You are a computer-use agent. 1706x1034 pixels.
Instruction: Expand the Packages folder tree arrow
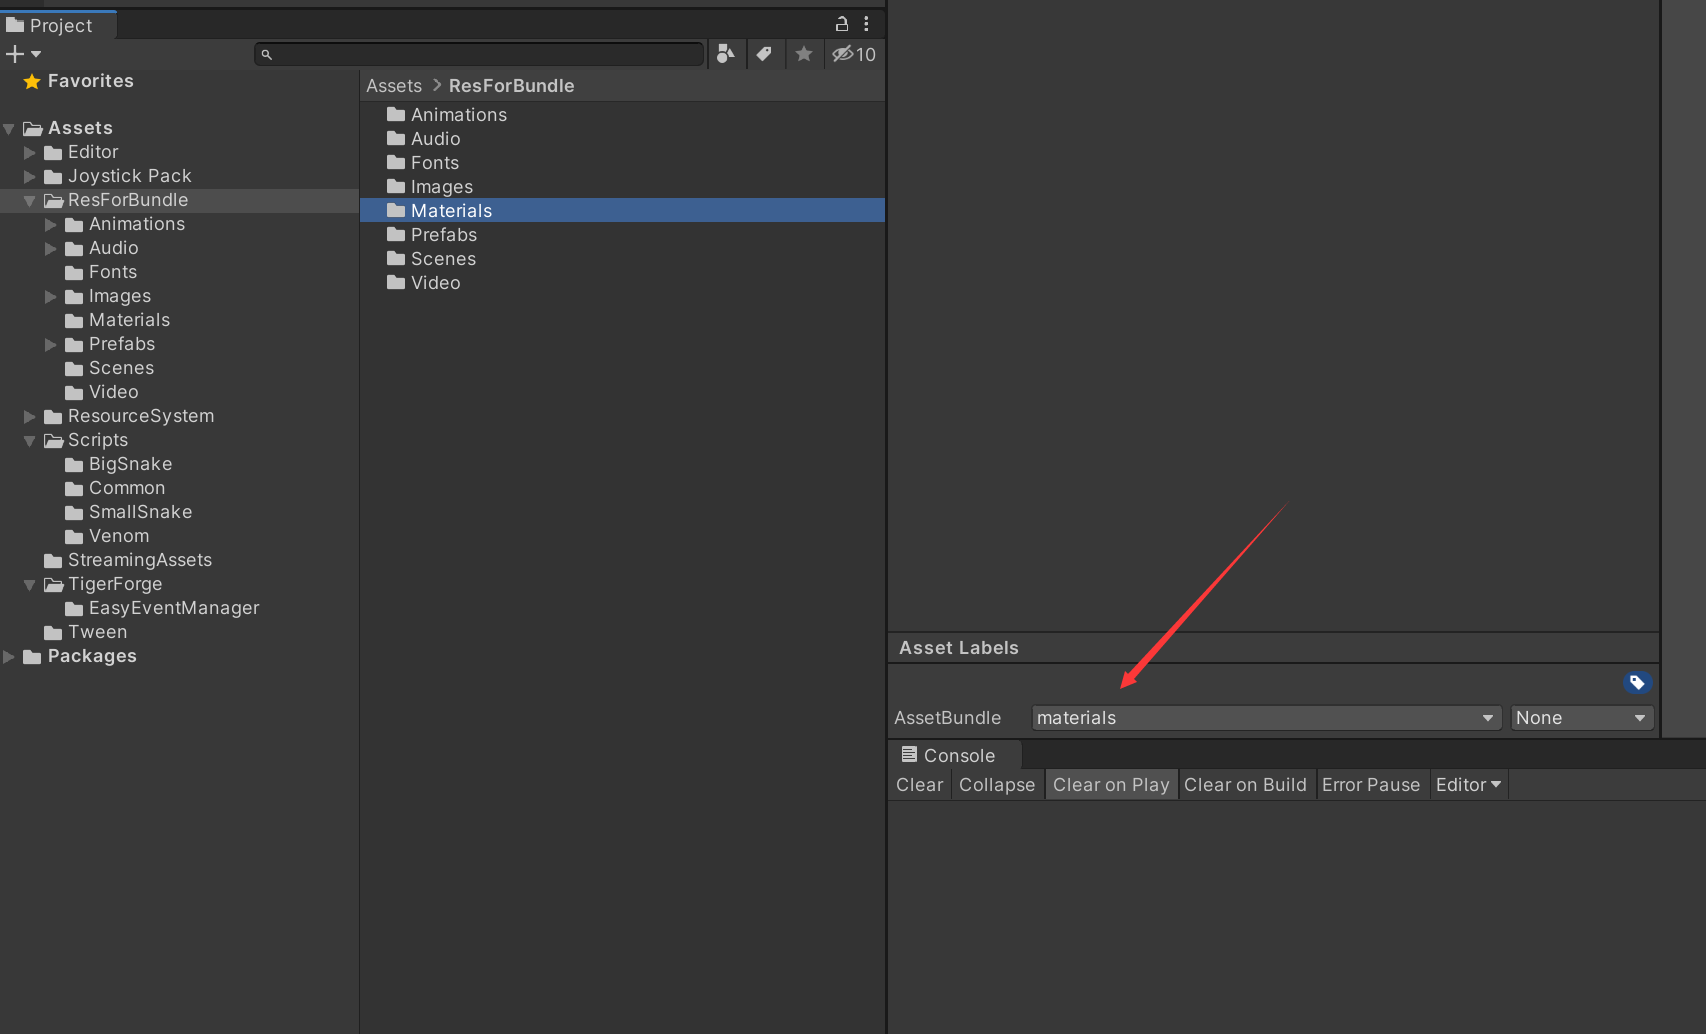(9, 657)
